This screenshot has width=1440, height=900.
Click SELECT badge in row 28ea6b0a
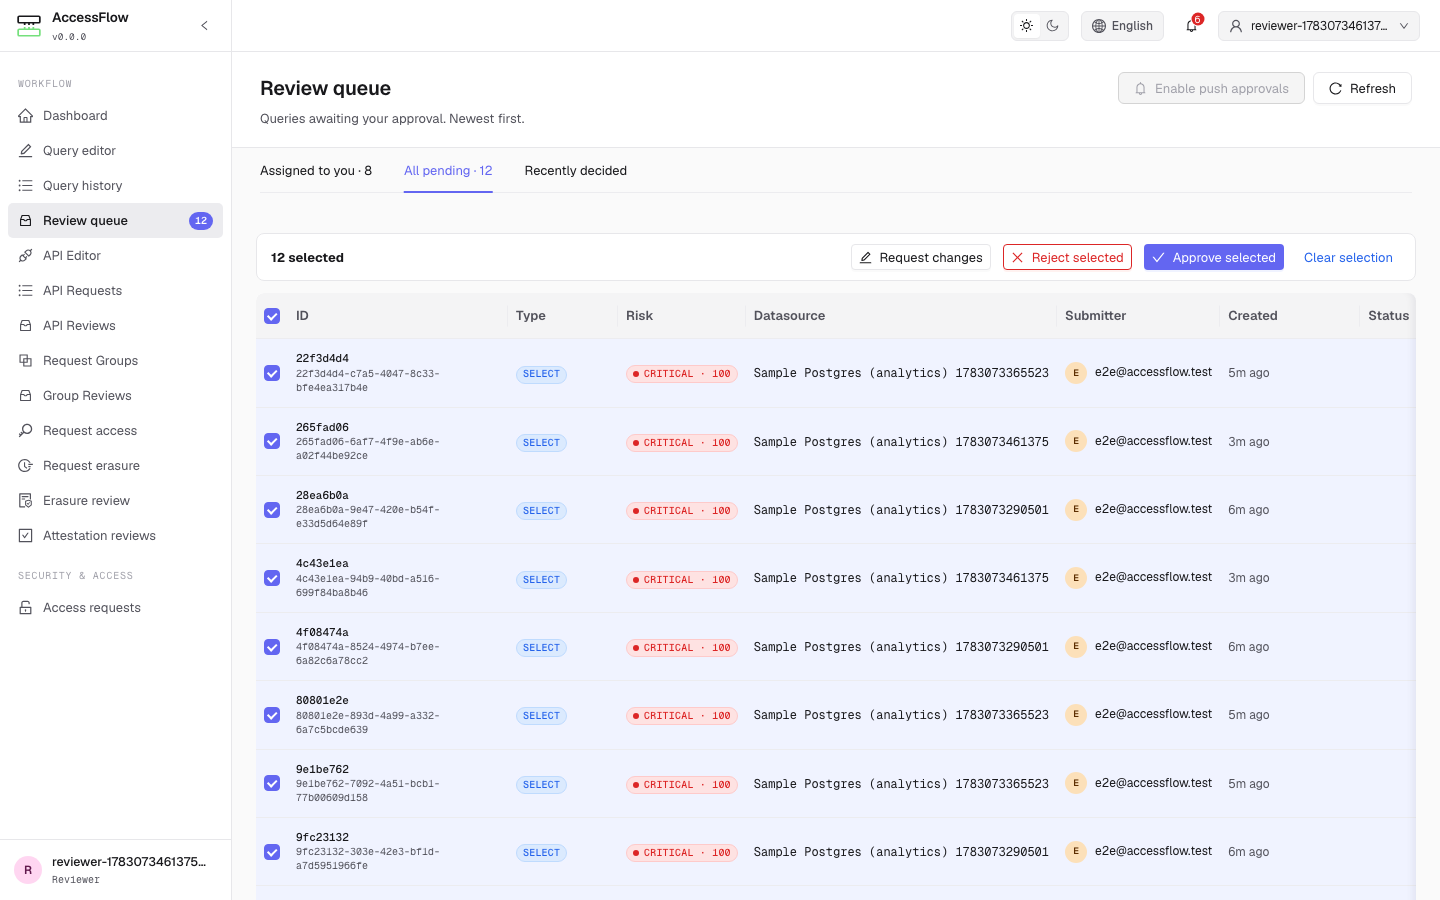pos(541,511)
